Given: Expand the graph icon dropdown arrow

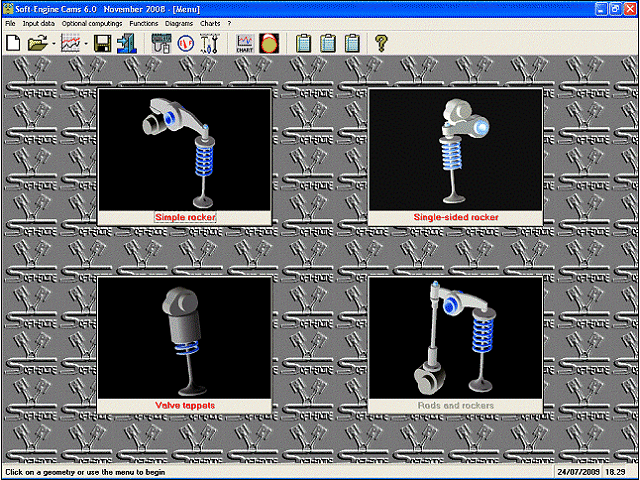Looking at the screenshot, I should coord(86,44).
